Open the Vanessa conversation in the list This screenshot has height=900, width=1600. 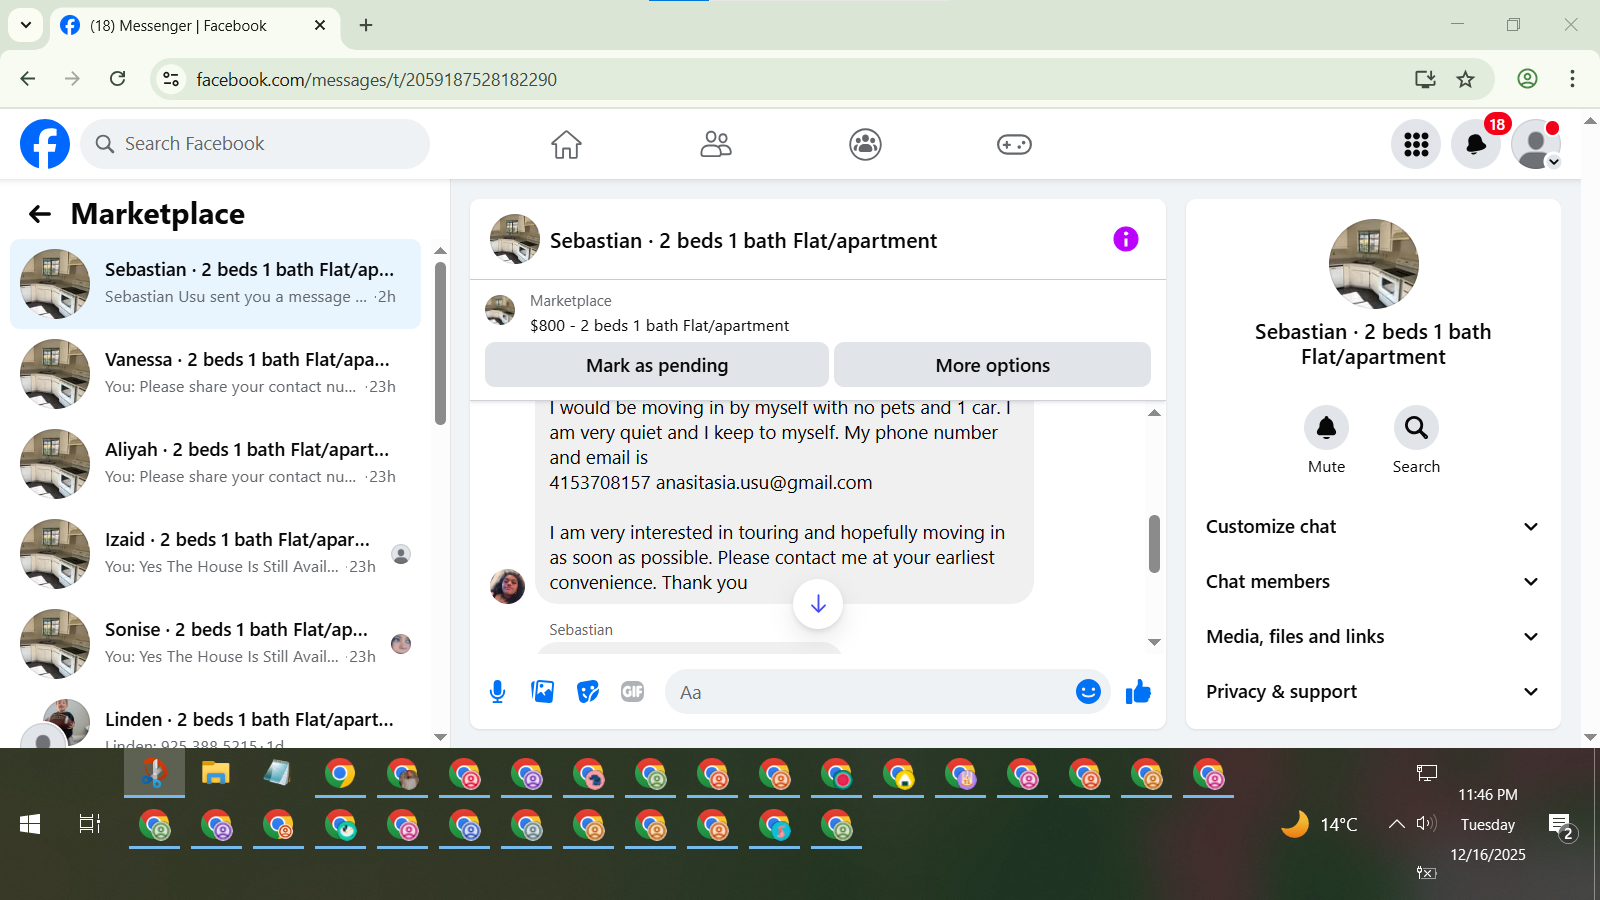click(216, 374)
